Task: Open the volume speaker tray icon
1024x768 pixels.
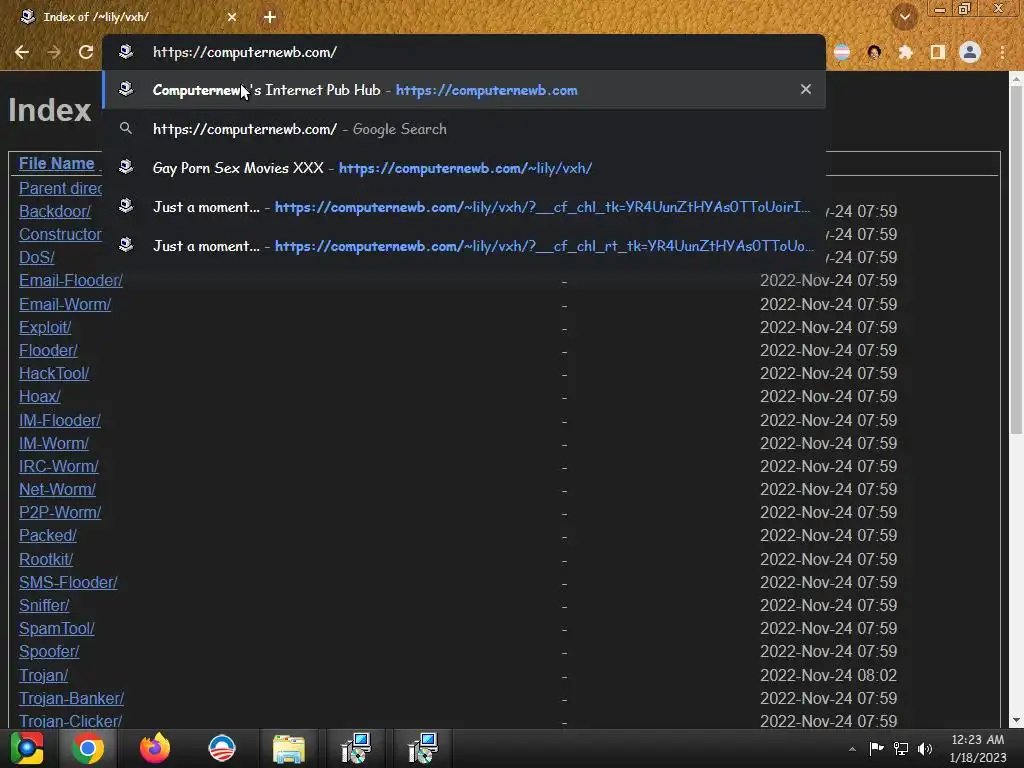Action: pyautogui.click(x=925, y=749)
